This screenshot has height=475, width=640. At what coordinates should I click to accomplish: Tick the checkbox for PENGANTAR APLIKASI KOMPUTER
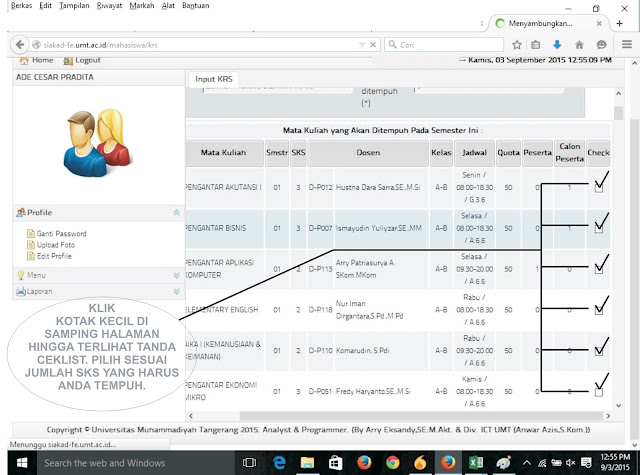tap(599, 269)
